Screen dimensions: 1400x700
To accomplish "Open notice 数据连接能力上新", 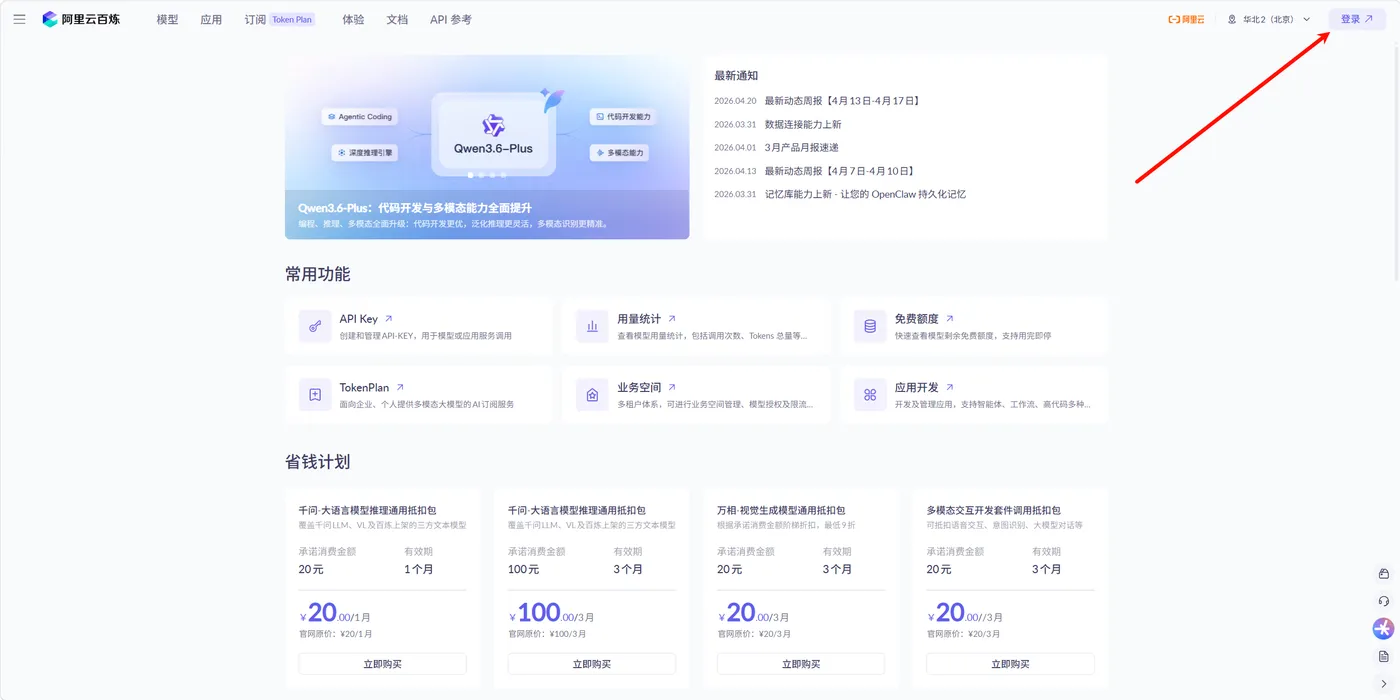I will click(x=803, y=124).
